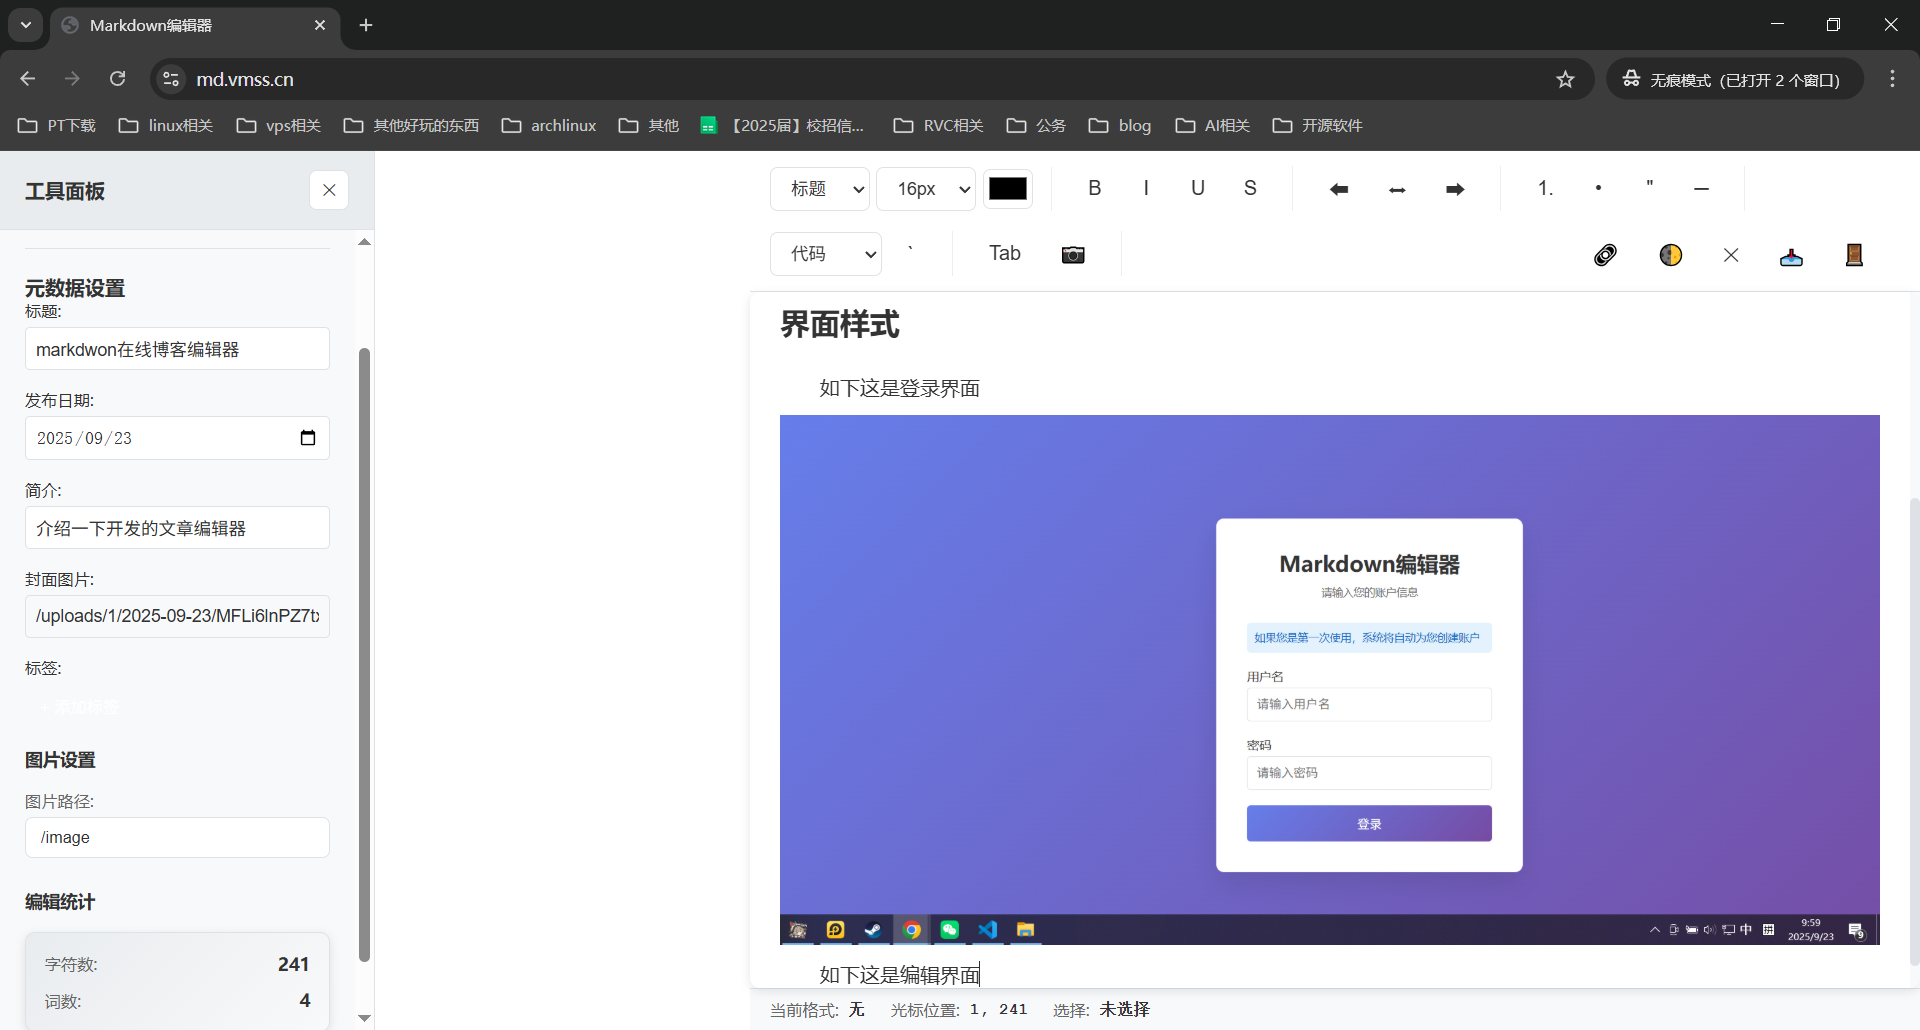This screenshot has height=1030, width=1920.
Task: Close the 工具面板 tool panel
Action: [x=329, y=190]
